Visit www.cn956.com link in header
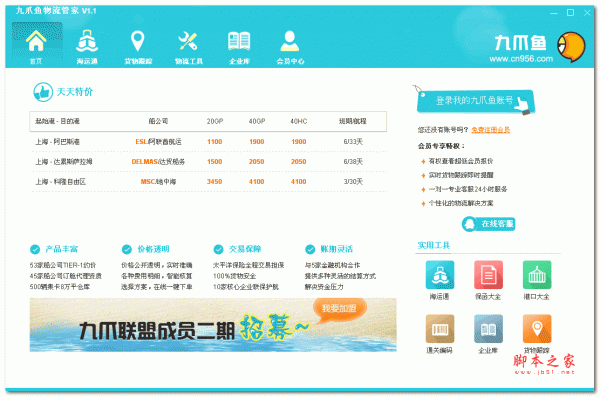600x397 pixels. (521, 59)
